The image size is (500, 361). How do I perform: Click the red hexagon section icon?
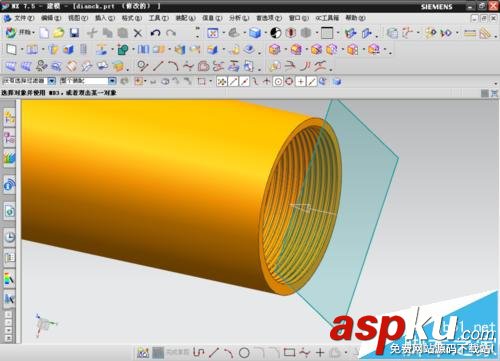coord(291,33)
